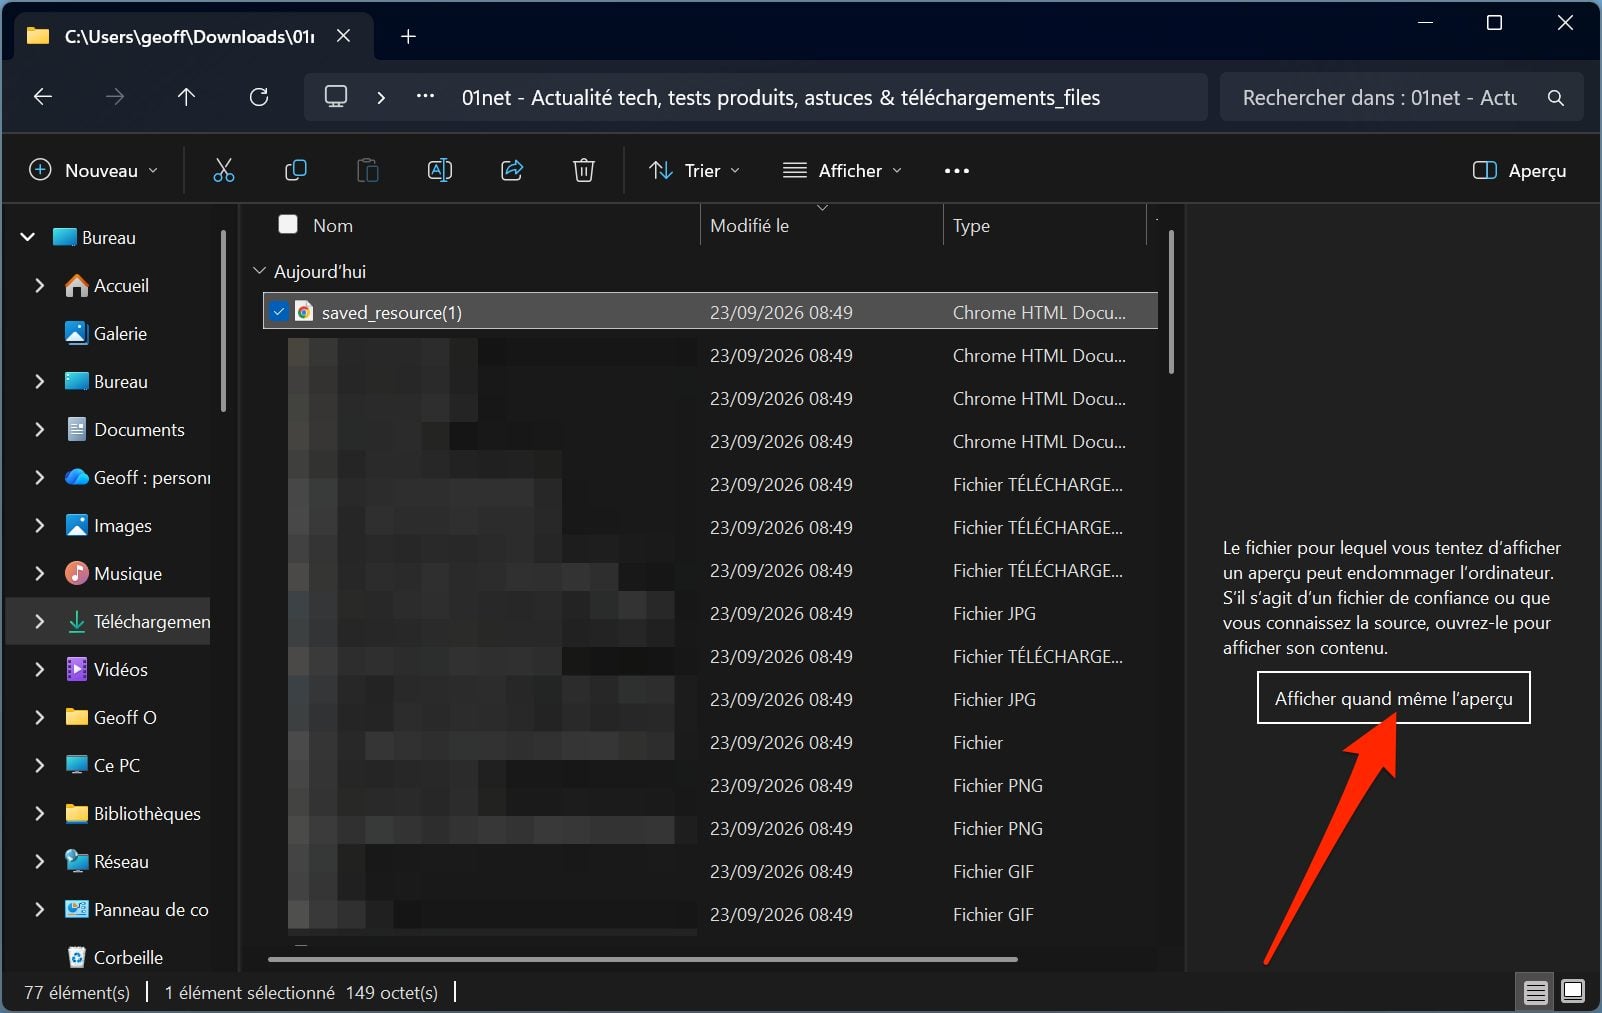Close the current Explorer tab
The height and width of the screenshot is (1013, 1602).
(343, 36)
